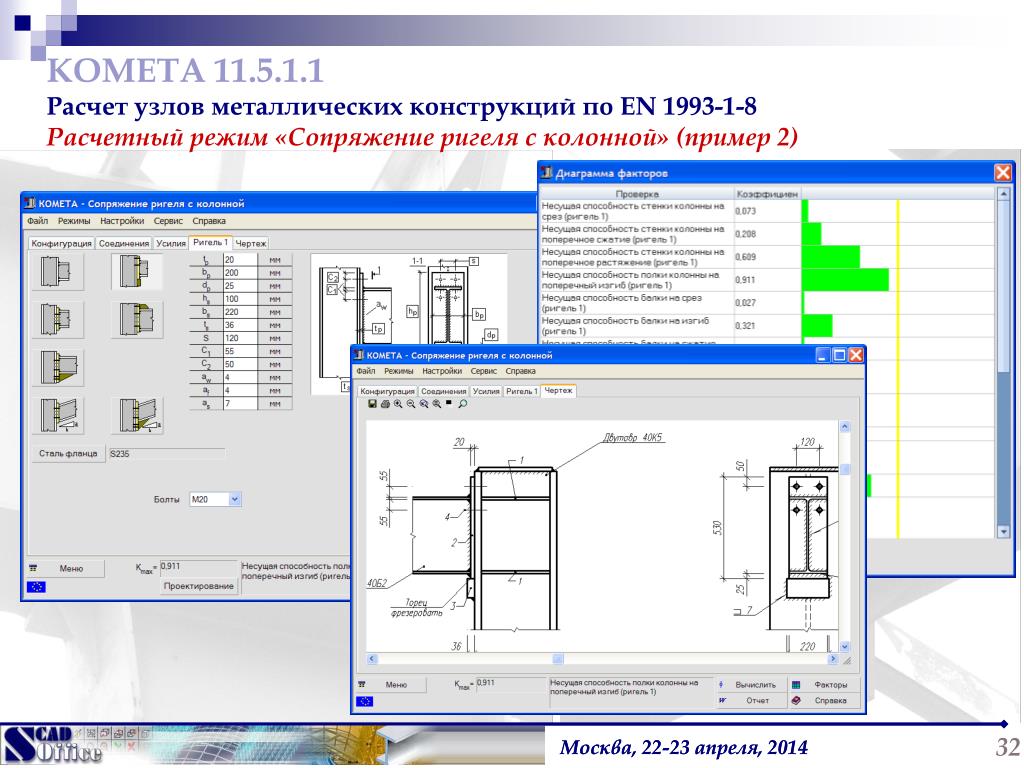This screenshot has height=768, width=1024.
Task: Click the zoom in magnifier icon
Action: pos(398,404)
